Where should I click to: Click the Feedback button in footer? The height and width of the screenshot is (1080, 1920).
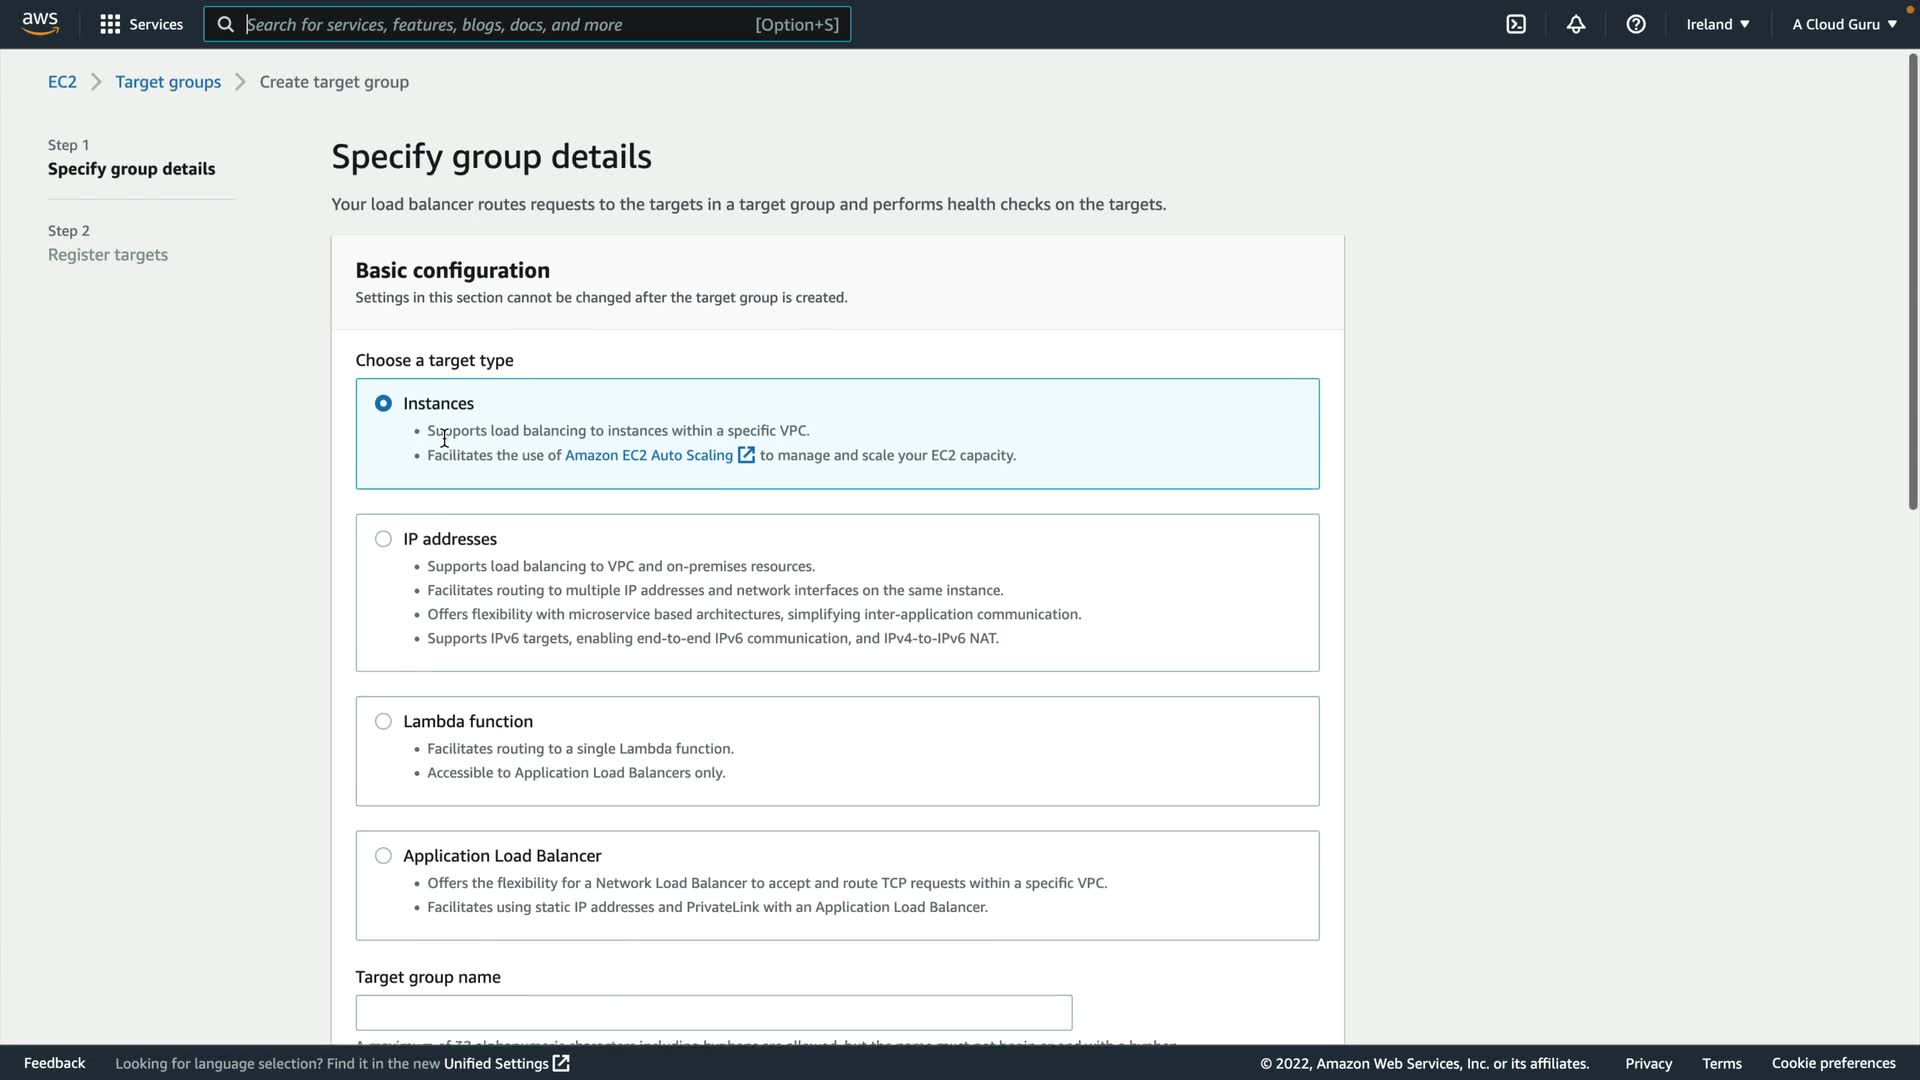(54, 1063)
